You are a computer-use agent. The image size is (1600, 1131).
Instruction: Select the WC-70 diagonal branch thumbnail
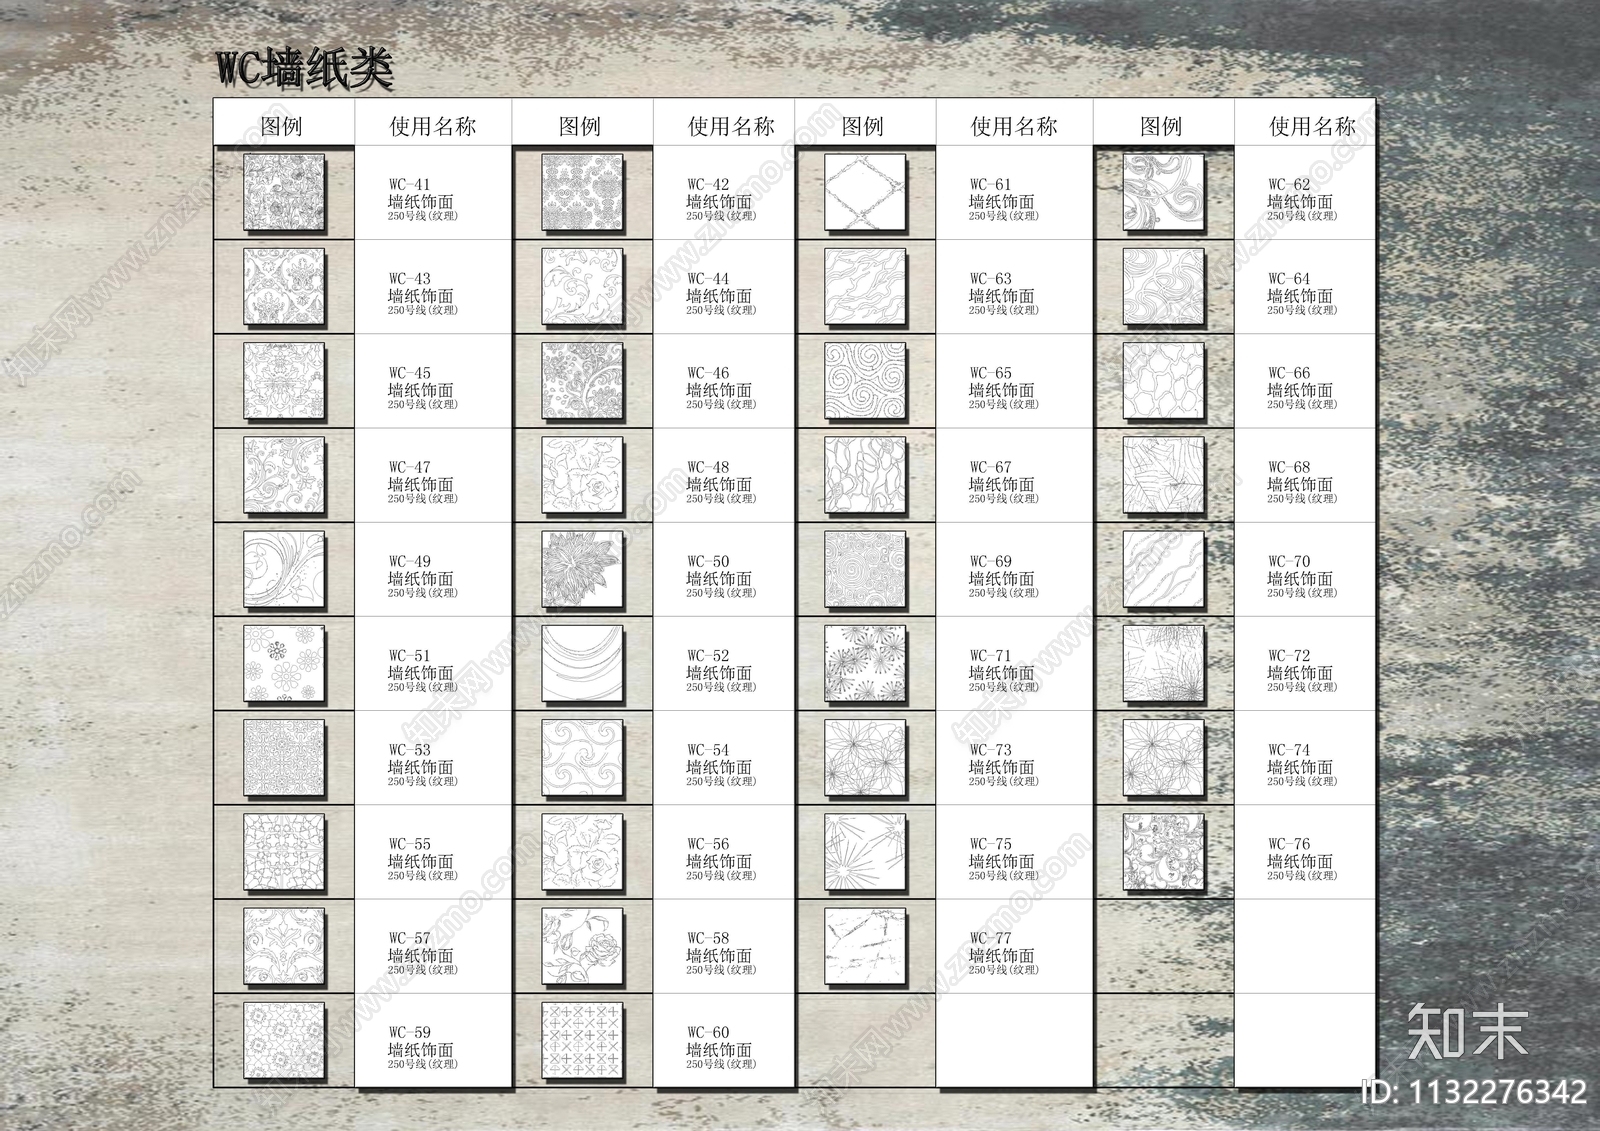1163,569
